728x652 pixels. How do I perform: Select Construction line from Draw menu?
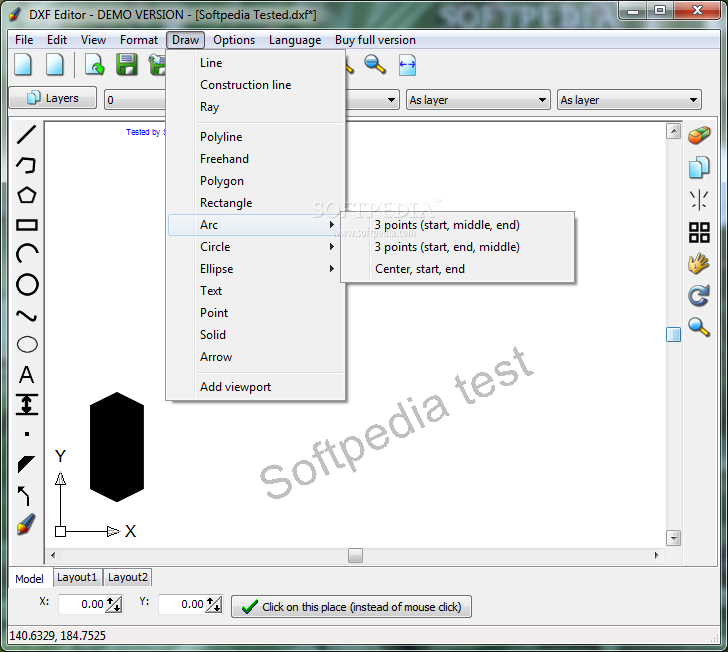pyautogui.click(x=256, y=85)
